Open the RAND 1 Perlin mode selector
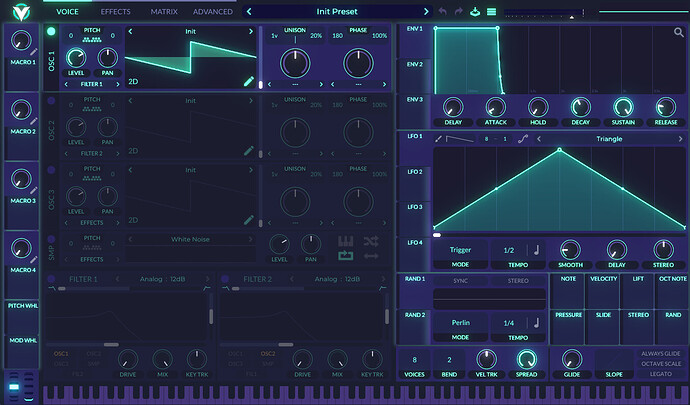 coord(461,323)
